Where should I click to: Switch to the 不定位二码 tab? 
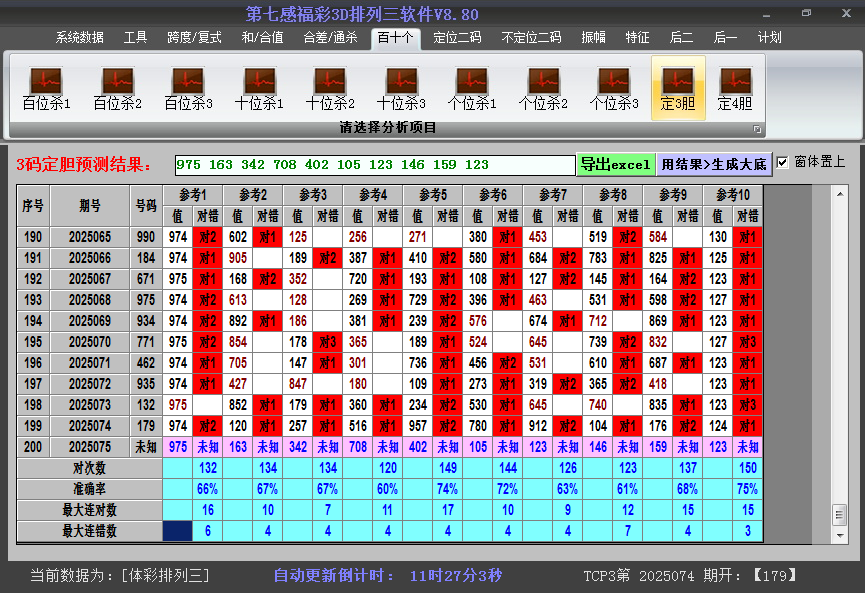coord(531,38)
